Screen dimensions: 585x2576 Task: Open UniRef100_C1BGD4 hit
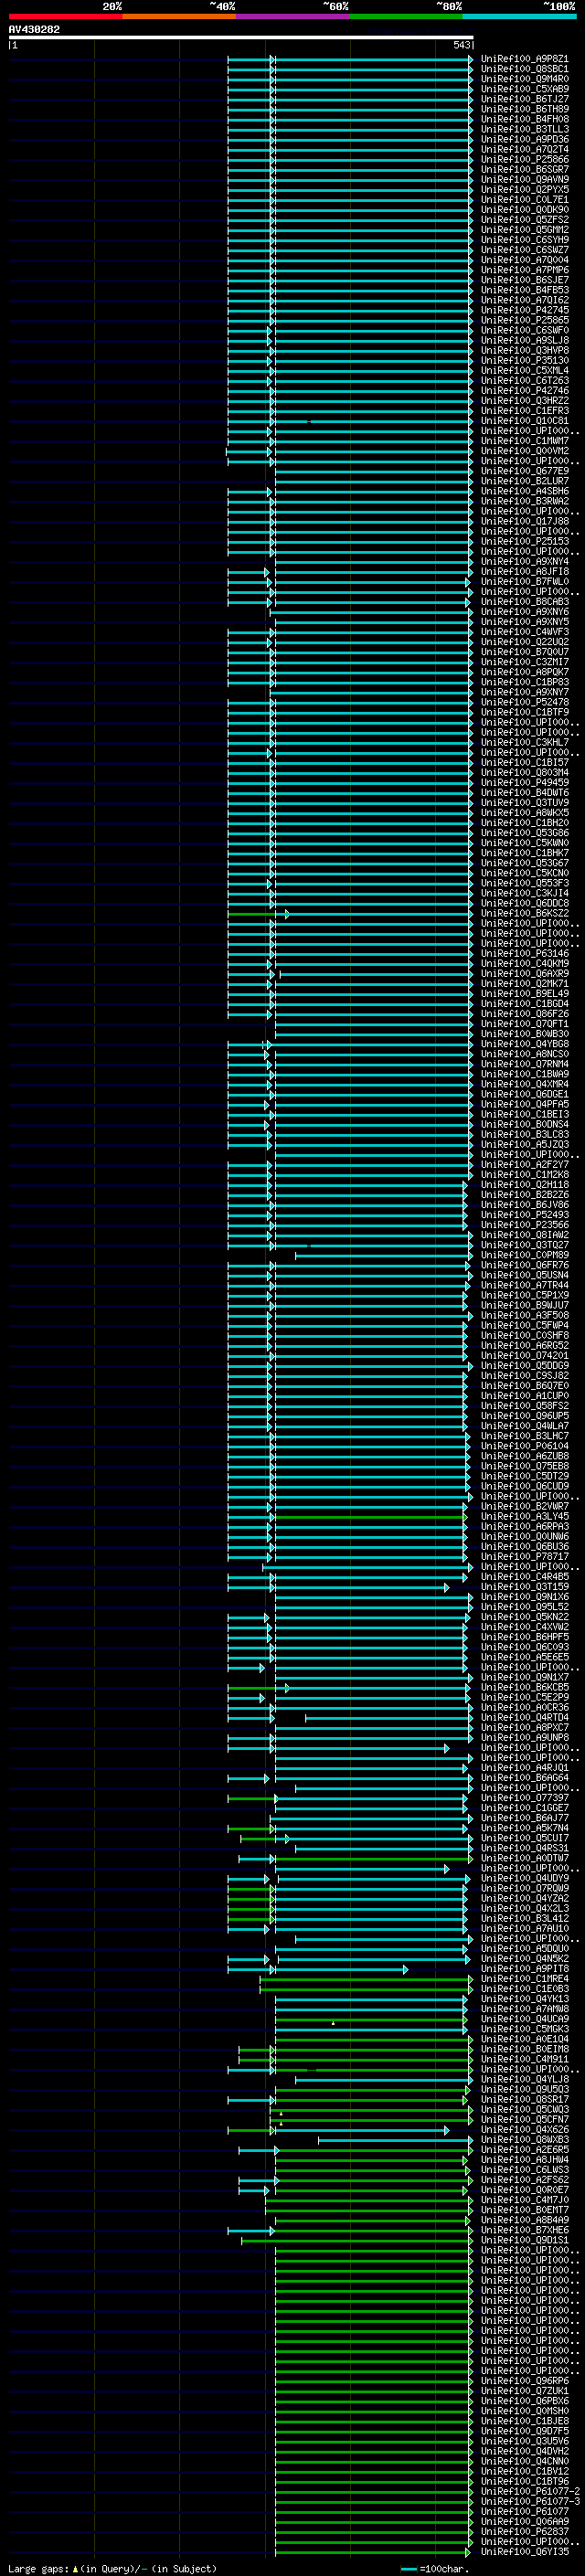coord(525,1004)
